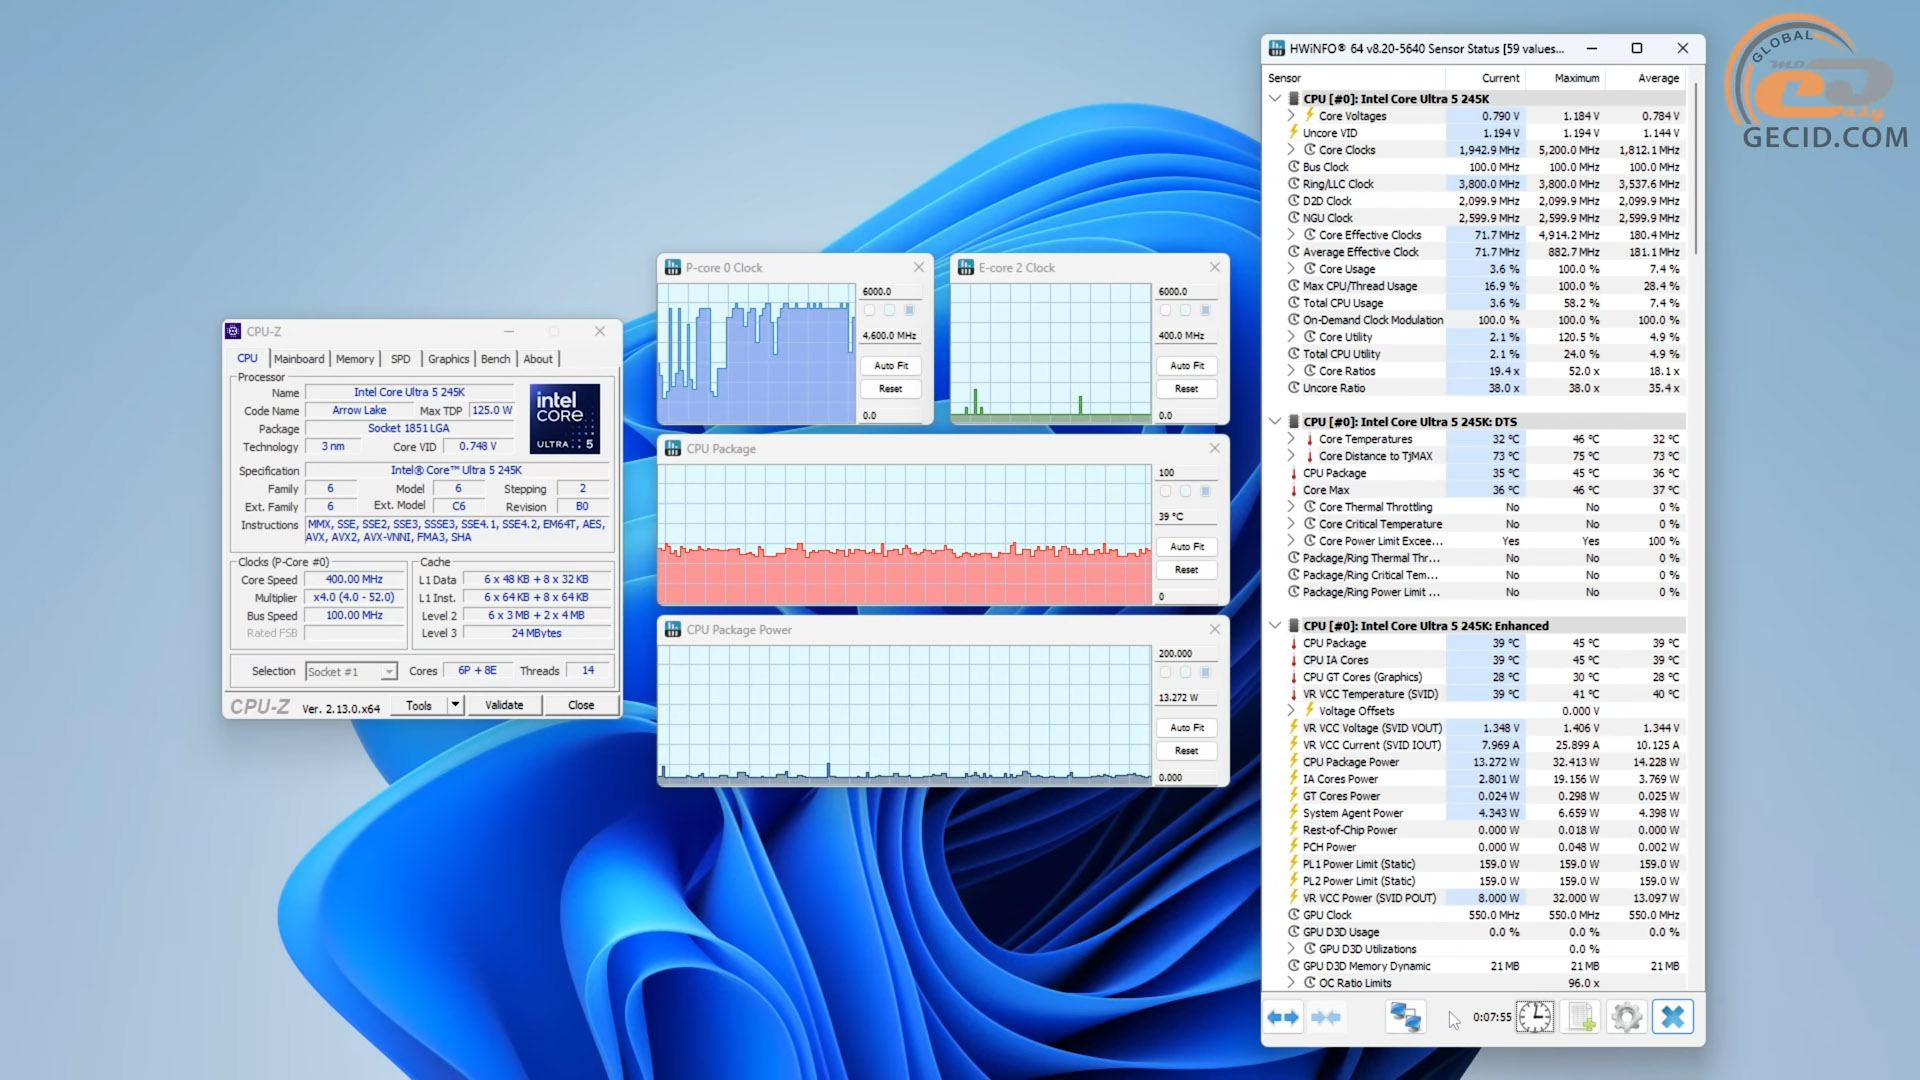Close the CPU Package Power graph window
1920x1080 pixels.
pos(1214,629)
